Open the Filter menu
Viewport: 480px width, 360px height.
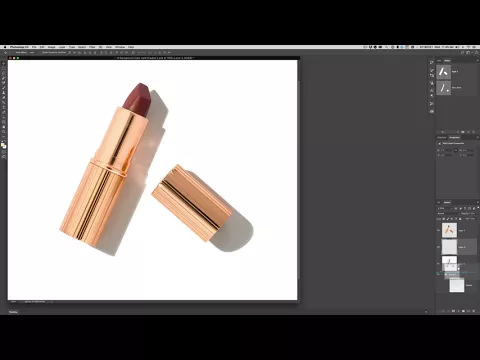(92, 47)
